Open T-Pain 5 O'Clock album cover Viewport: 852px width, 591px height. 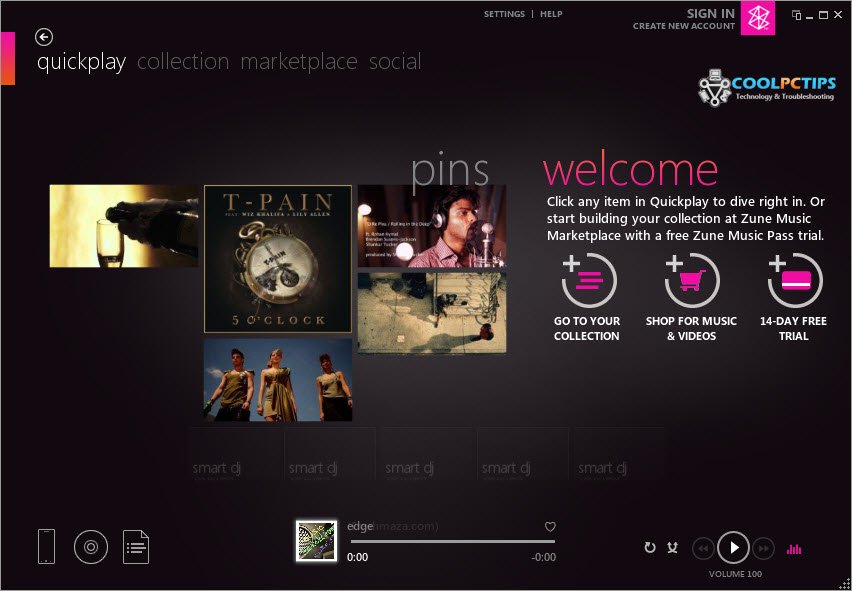point(278,259)
